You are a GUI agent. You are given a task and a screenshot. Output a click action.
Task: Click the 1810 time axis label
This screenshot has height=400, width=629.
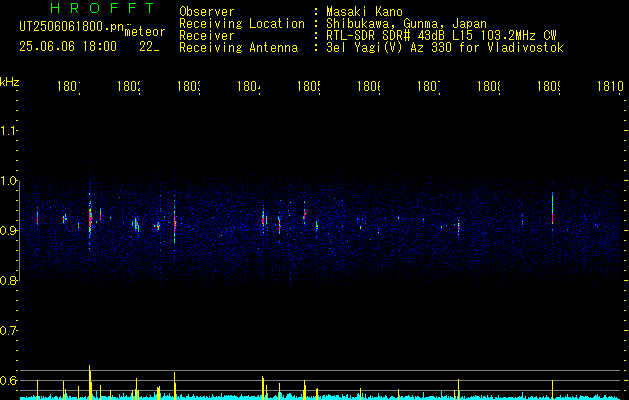610,86
